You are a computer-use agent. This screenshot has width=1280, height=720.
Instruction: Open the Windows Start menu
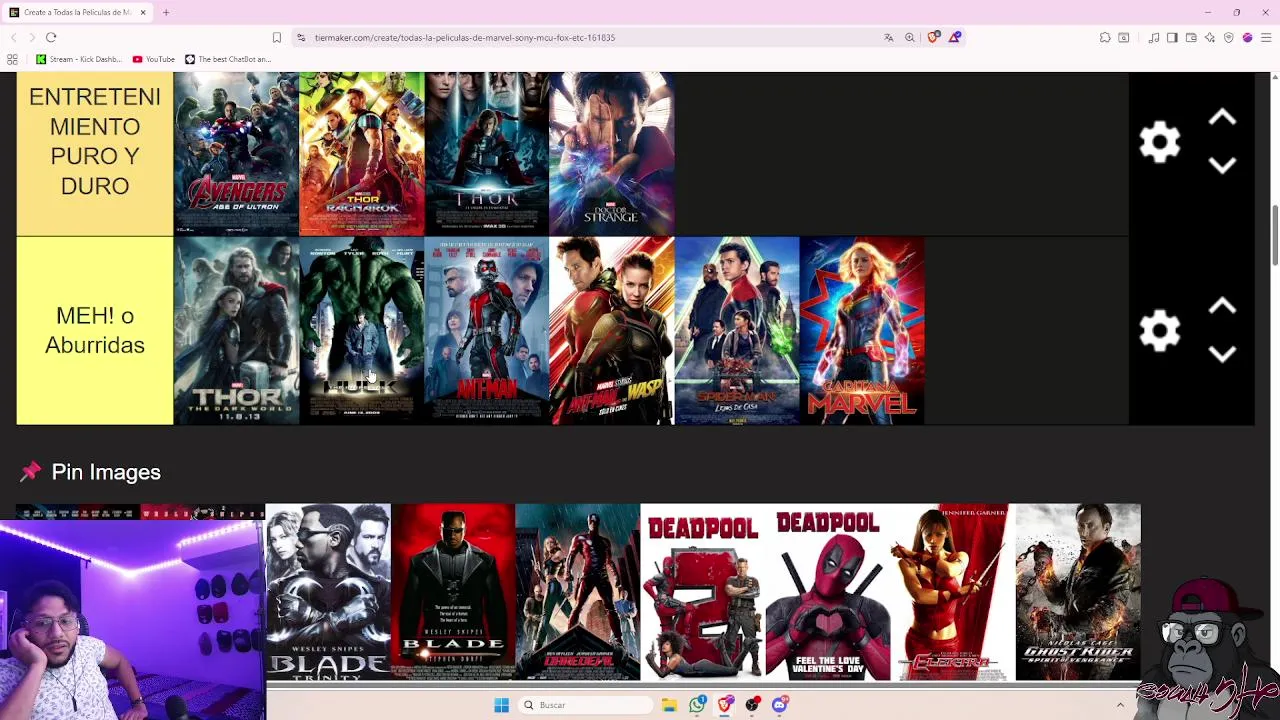pyautogui.click(x=502, y=705)
